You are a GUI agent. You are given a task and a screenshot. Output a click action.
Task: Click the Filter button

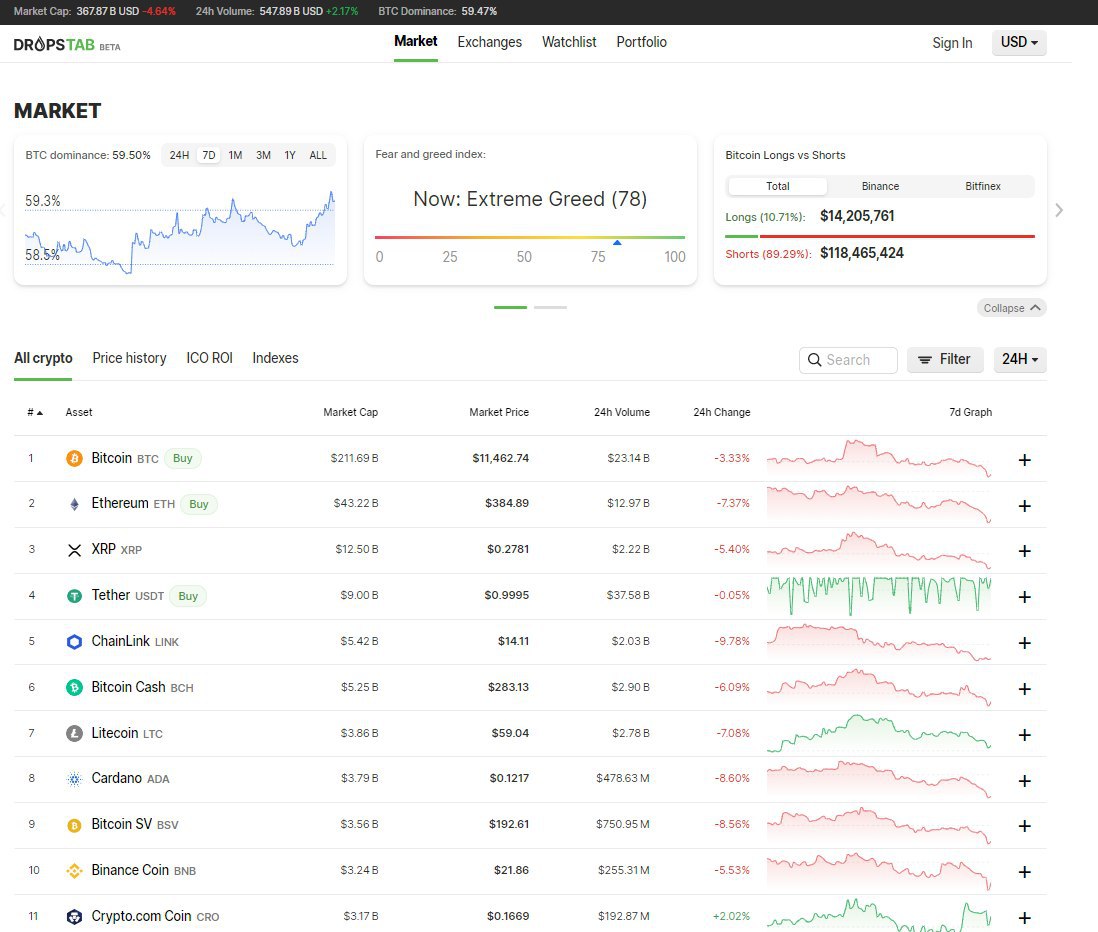point(945,359)
